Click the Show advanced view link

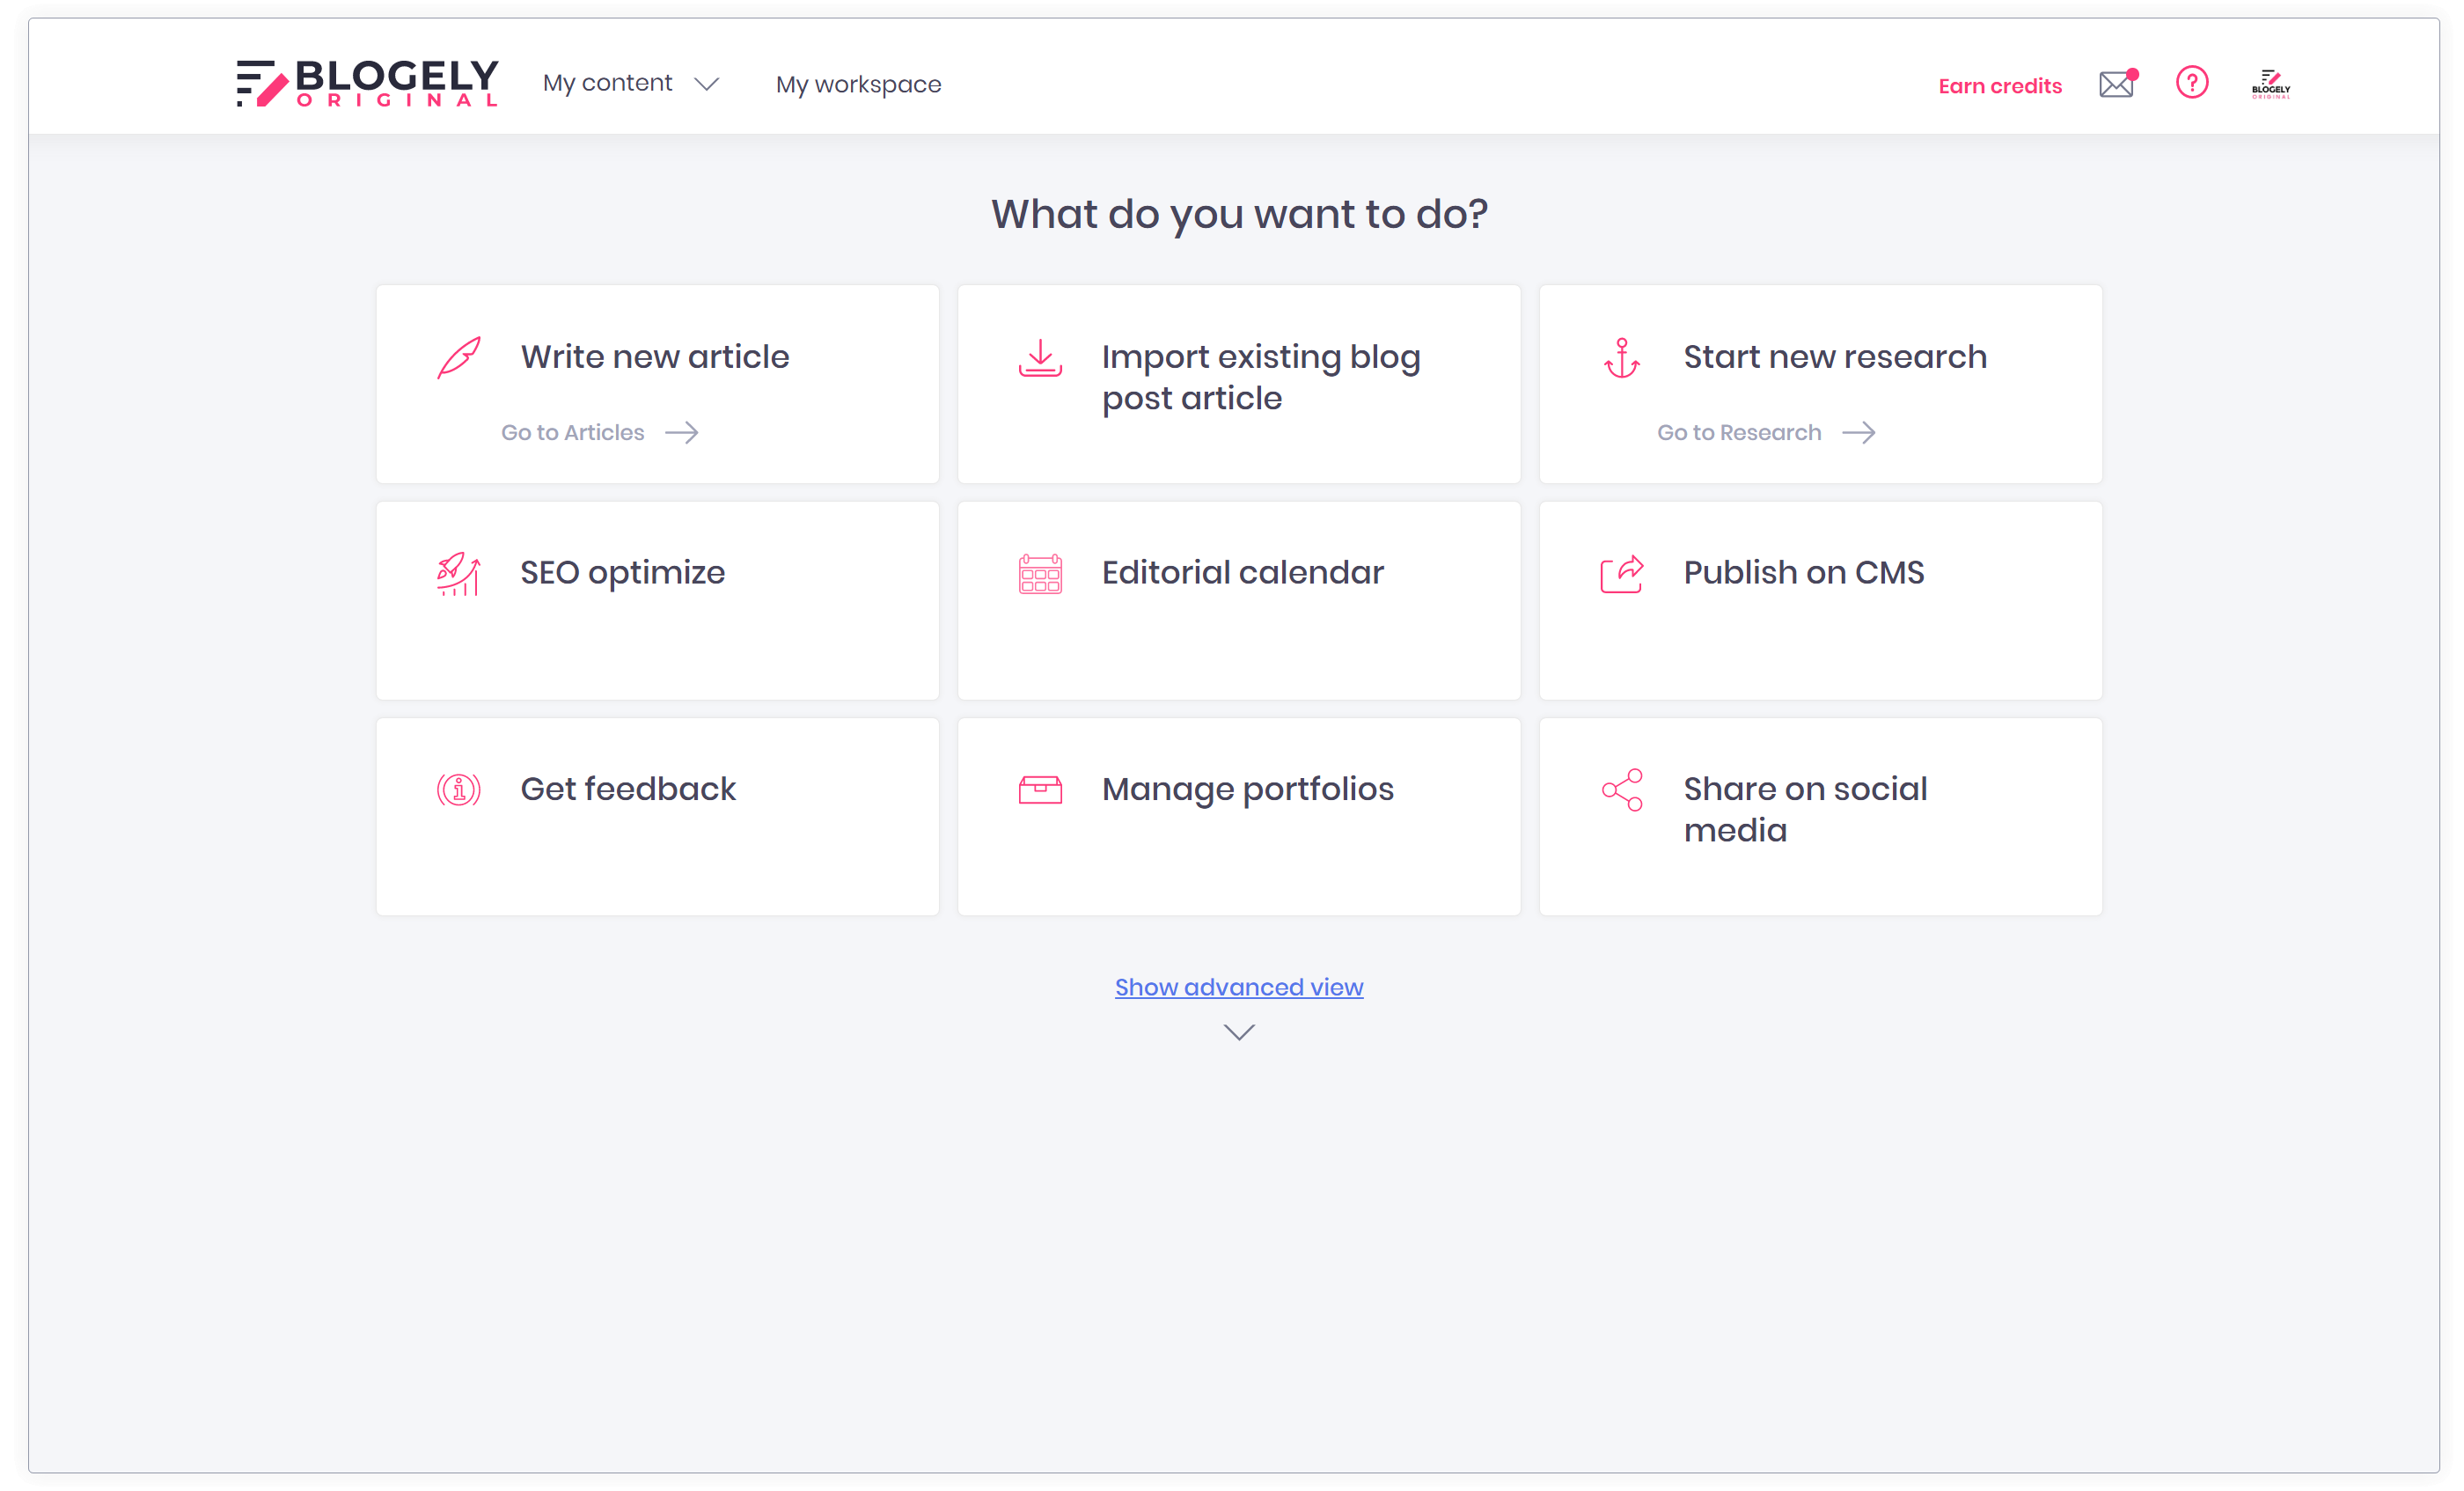click(x=1238, y=987)
